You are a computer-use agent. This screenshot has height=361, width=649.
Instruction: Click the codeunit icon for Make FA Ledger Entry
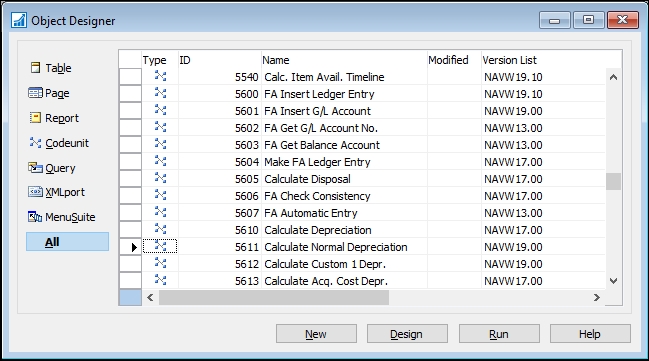click(x=160, y=161)
